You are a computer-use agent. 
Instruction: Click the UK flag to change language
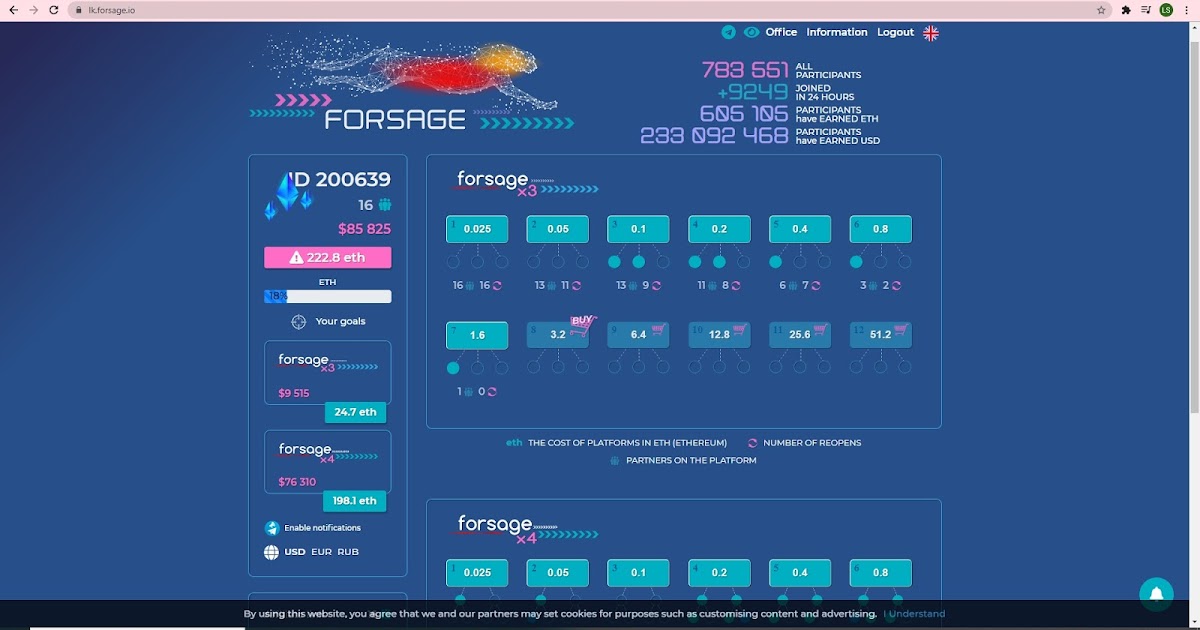coord(931,32)
